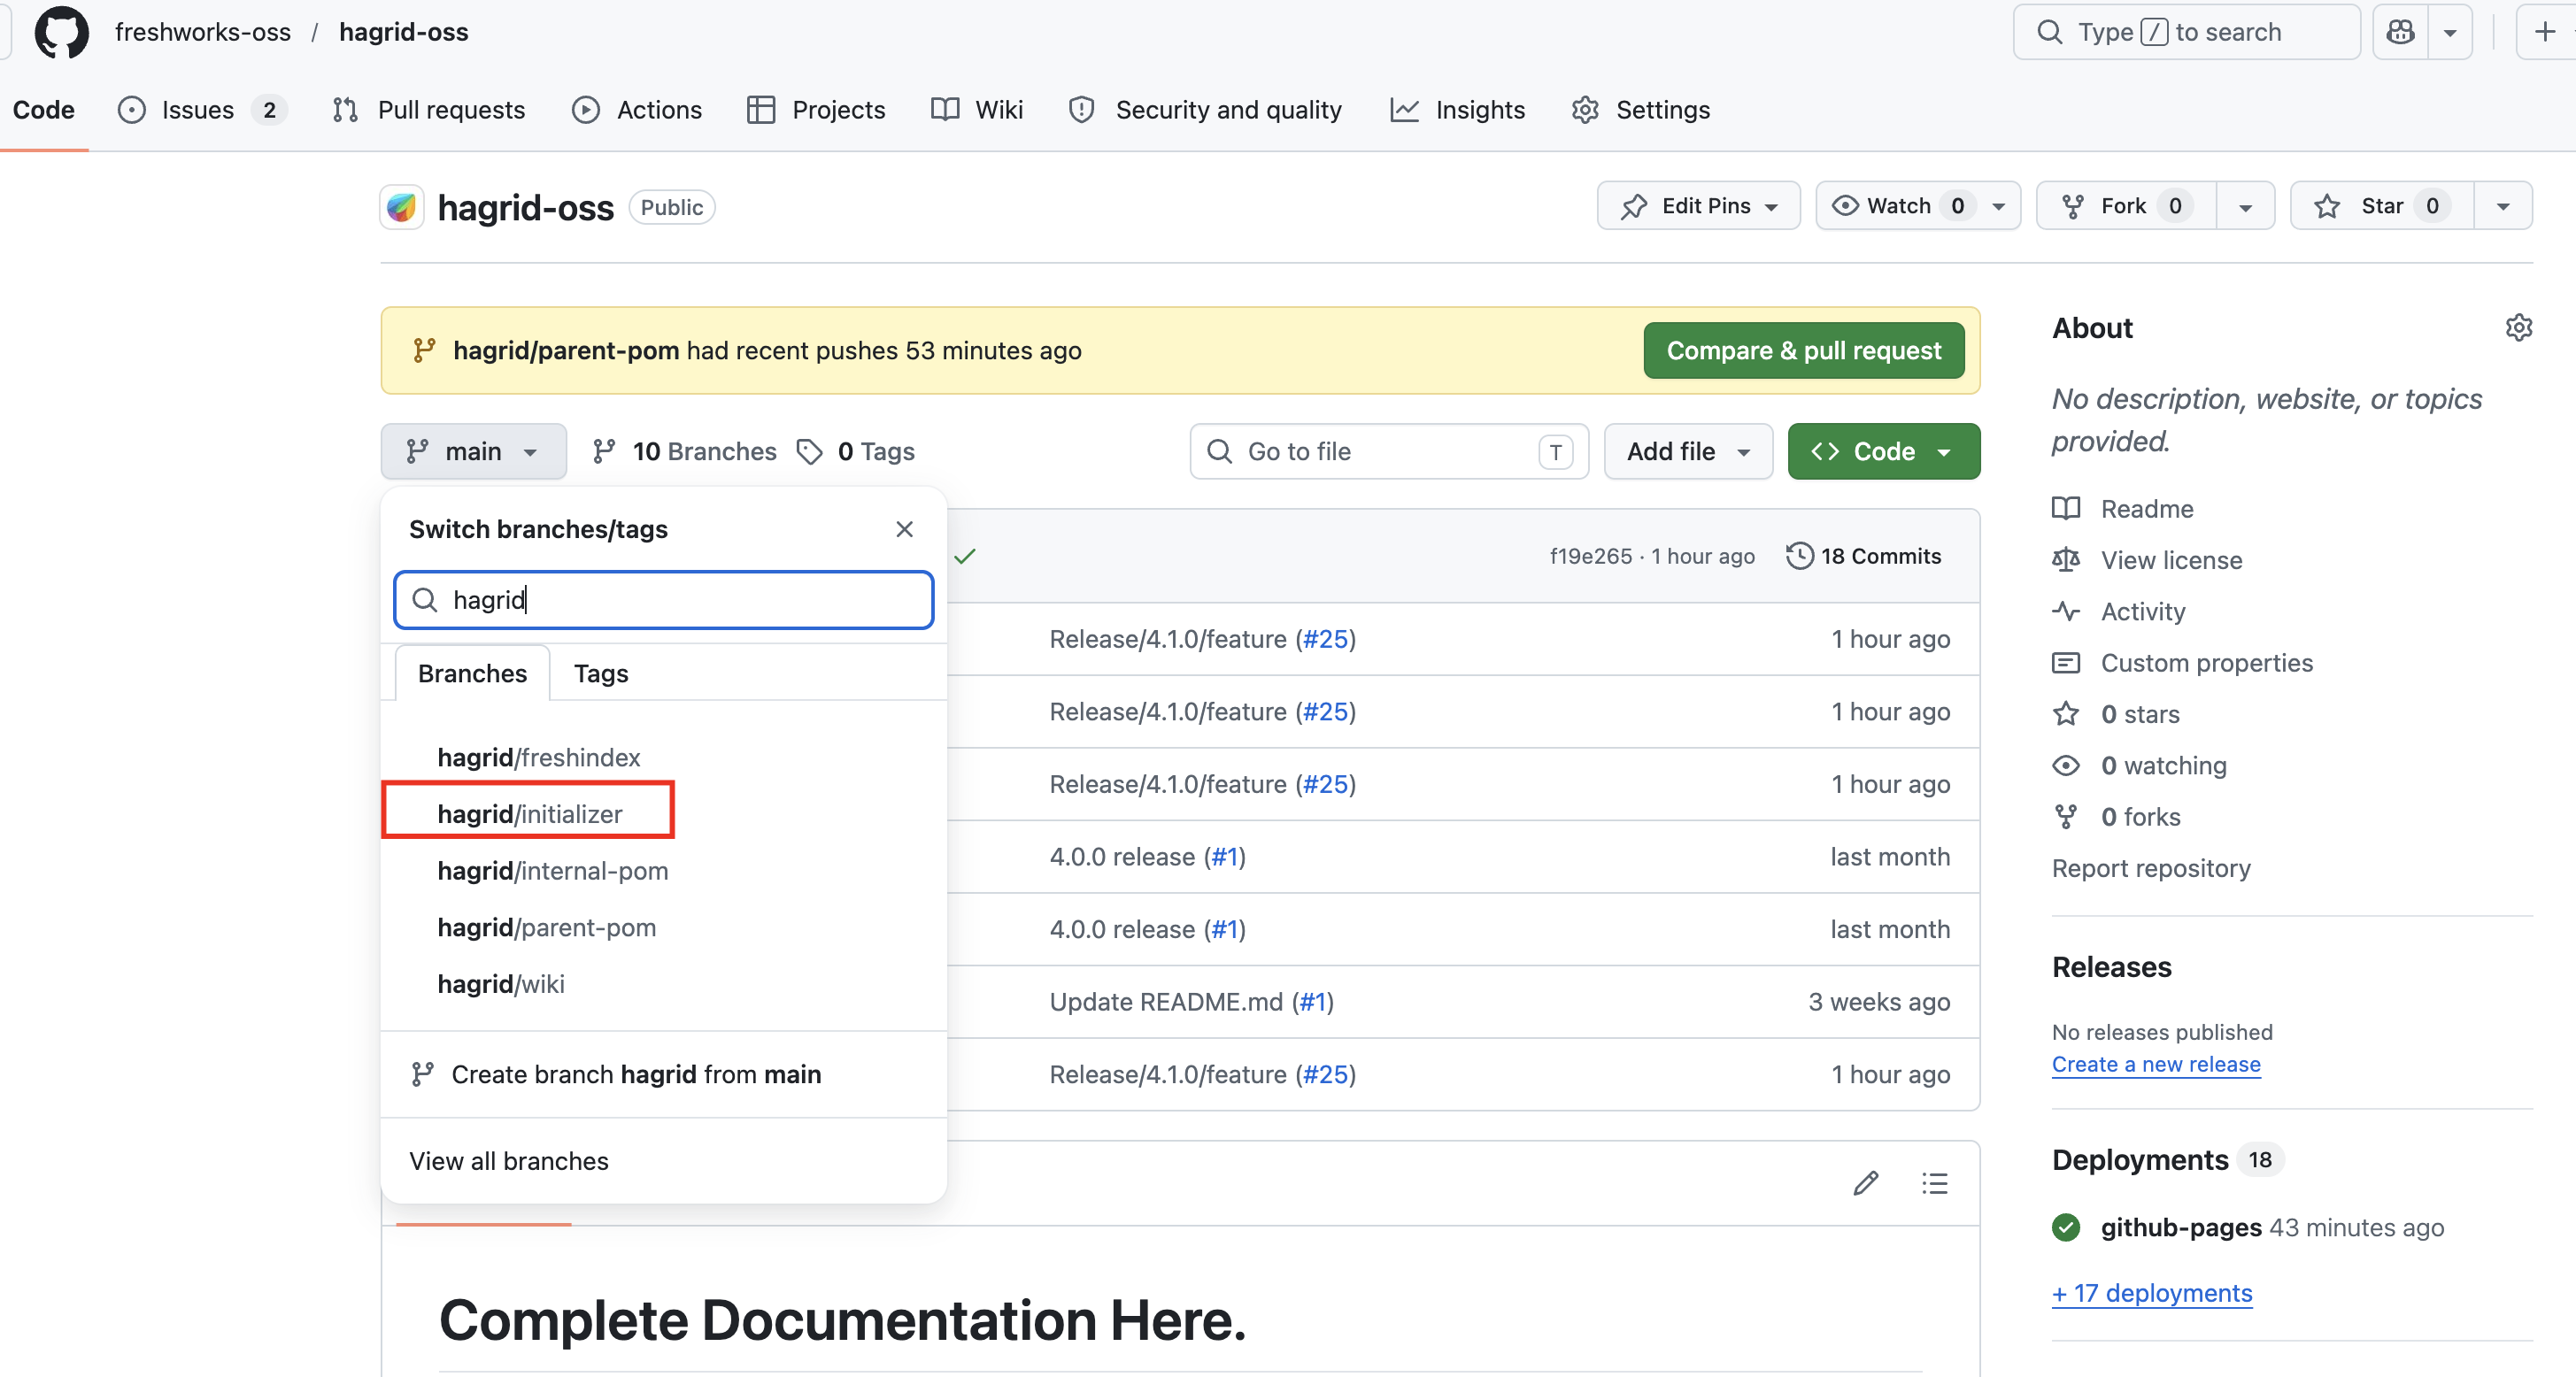This screenshot has height=1377, width=2576.
Task: View the Insights tab
Action: tap(1458, 110)
